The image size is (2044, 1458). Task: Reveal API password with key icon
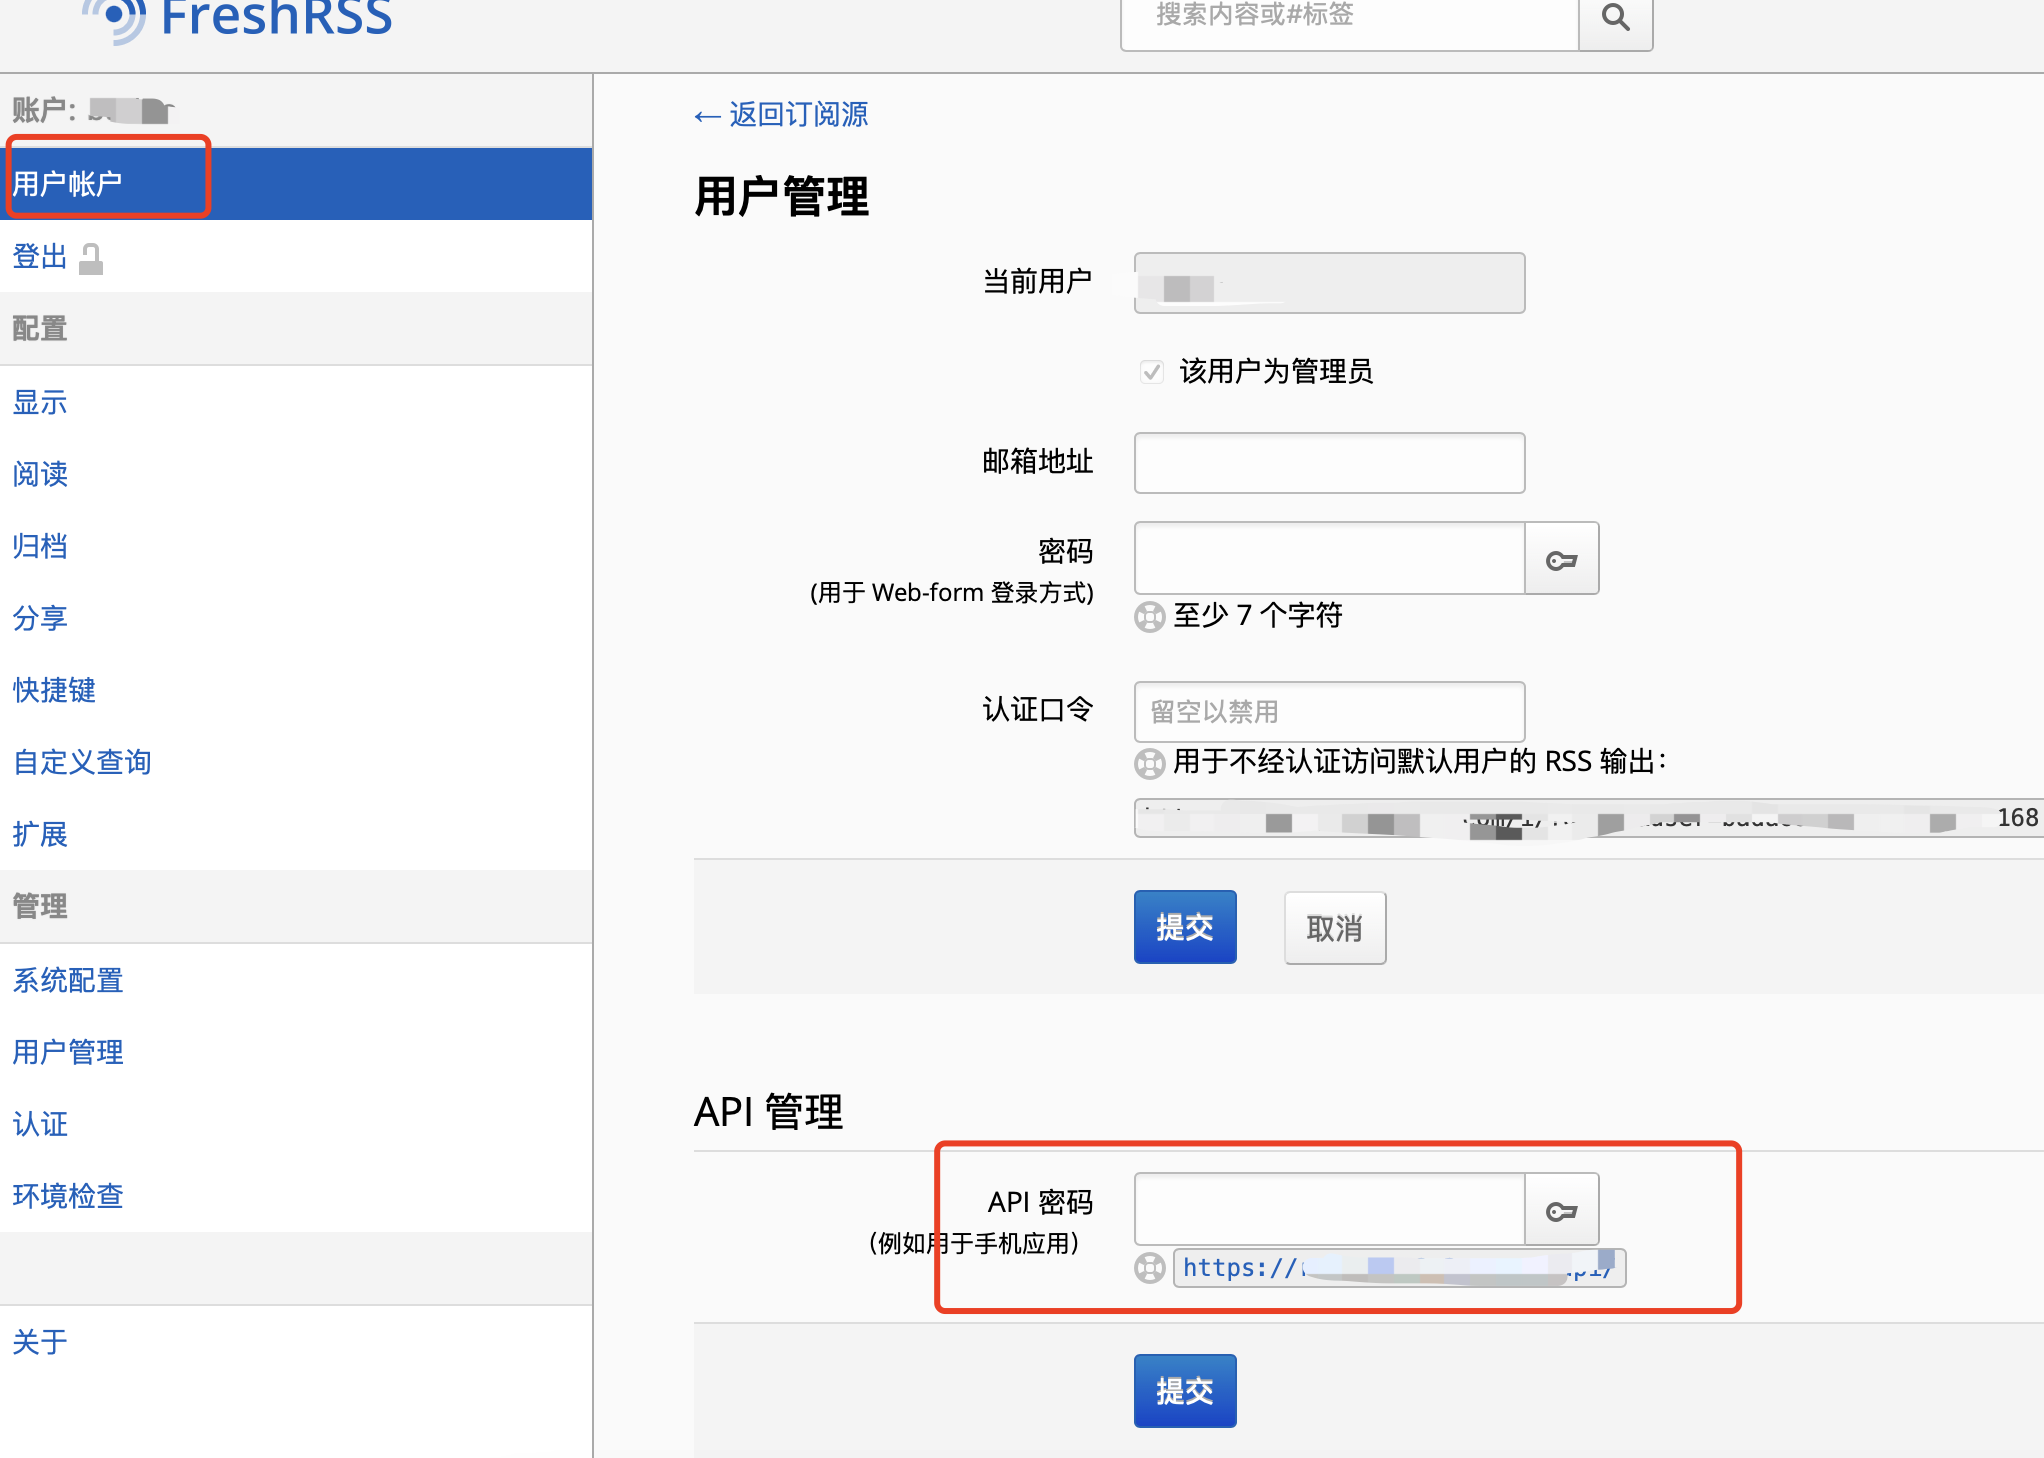1561,1211
